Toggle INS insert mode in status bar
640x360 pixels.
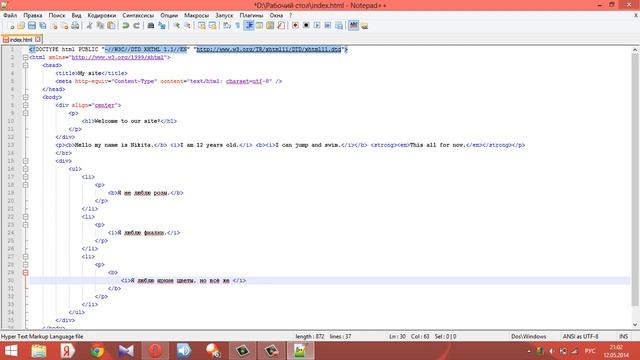(x=623, y=337)
